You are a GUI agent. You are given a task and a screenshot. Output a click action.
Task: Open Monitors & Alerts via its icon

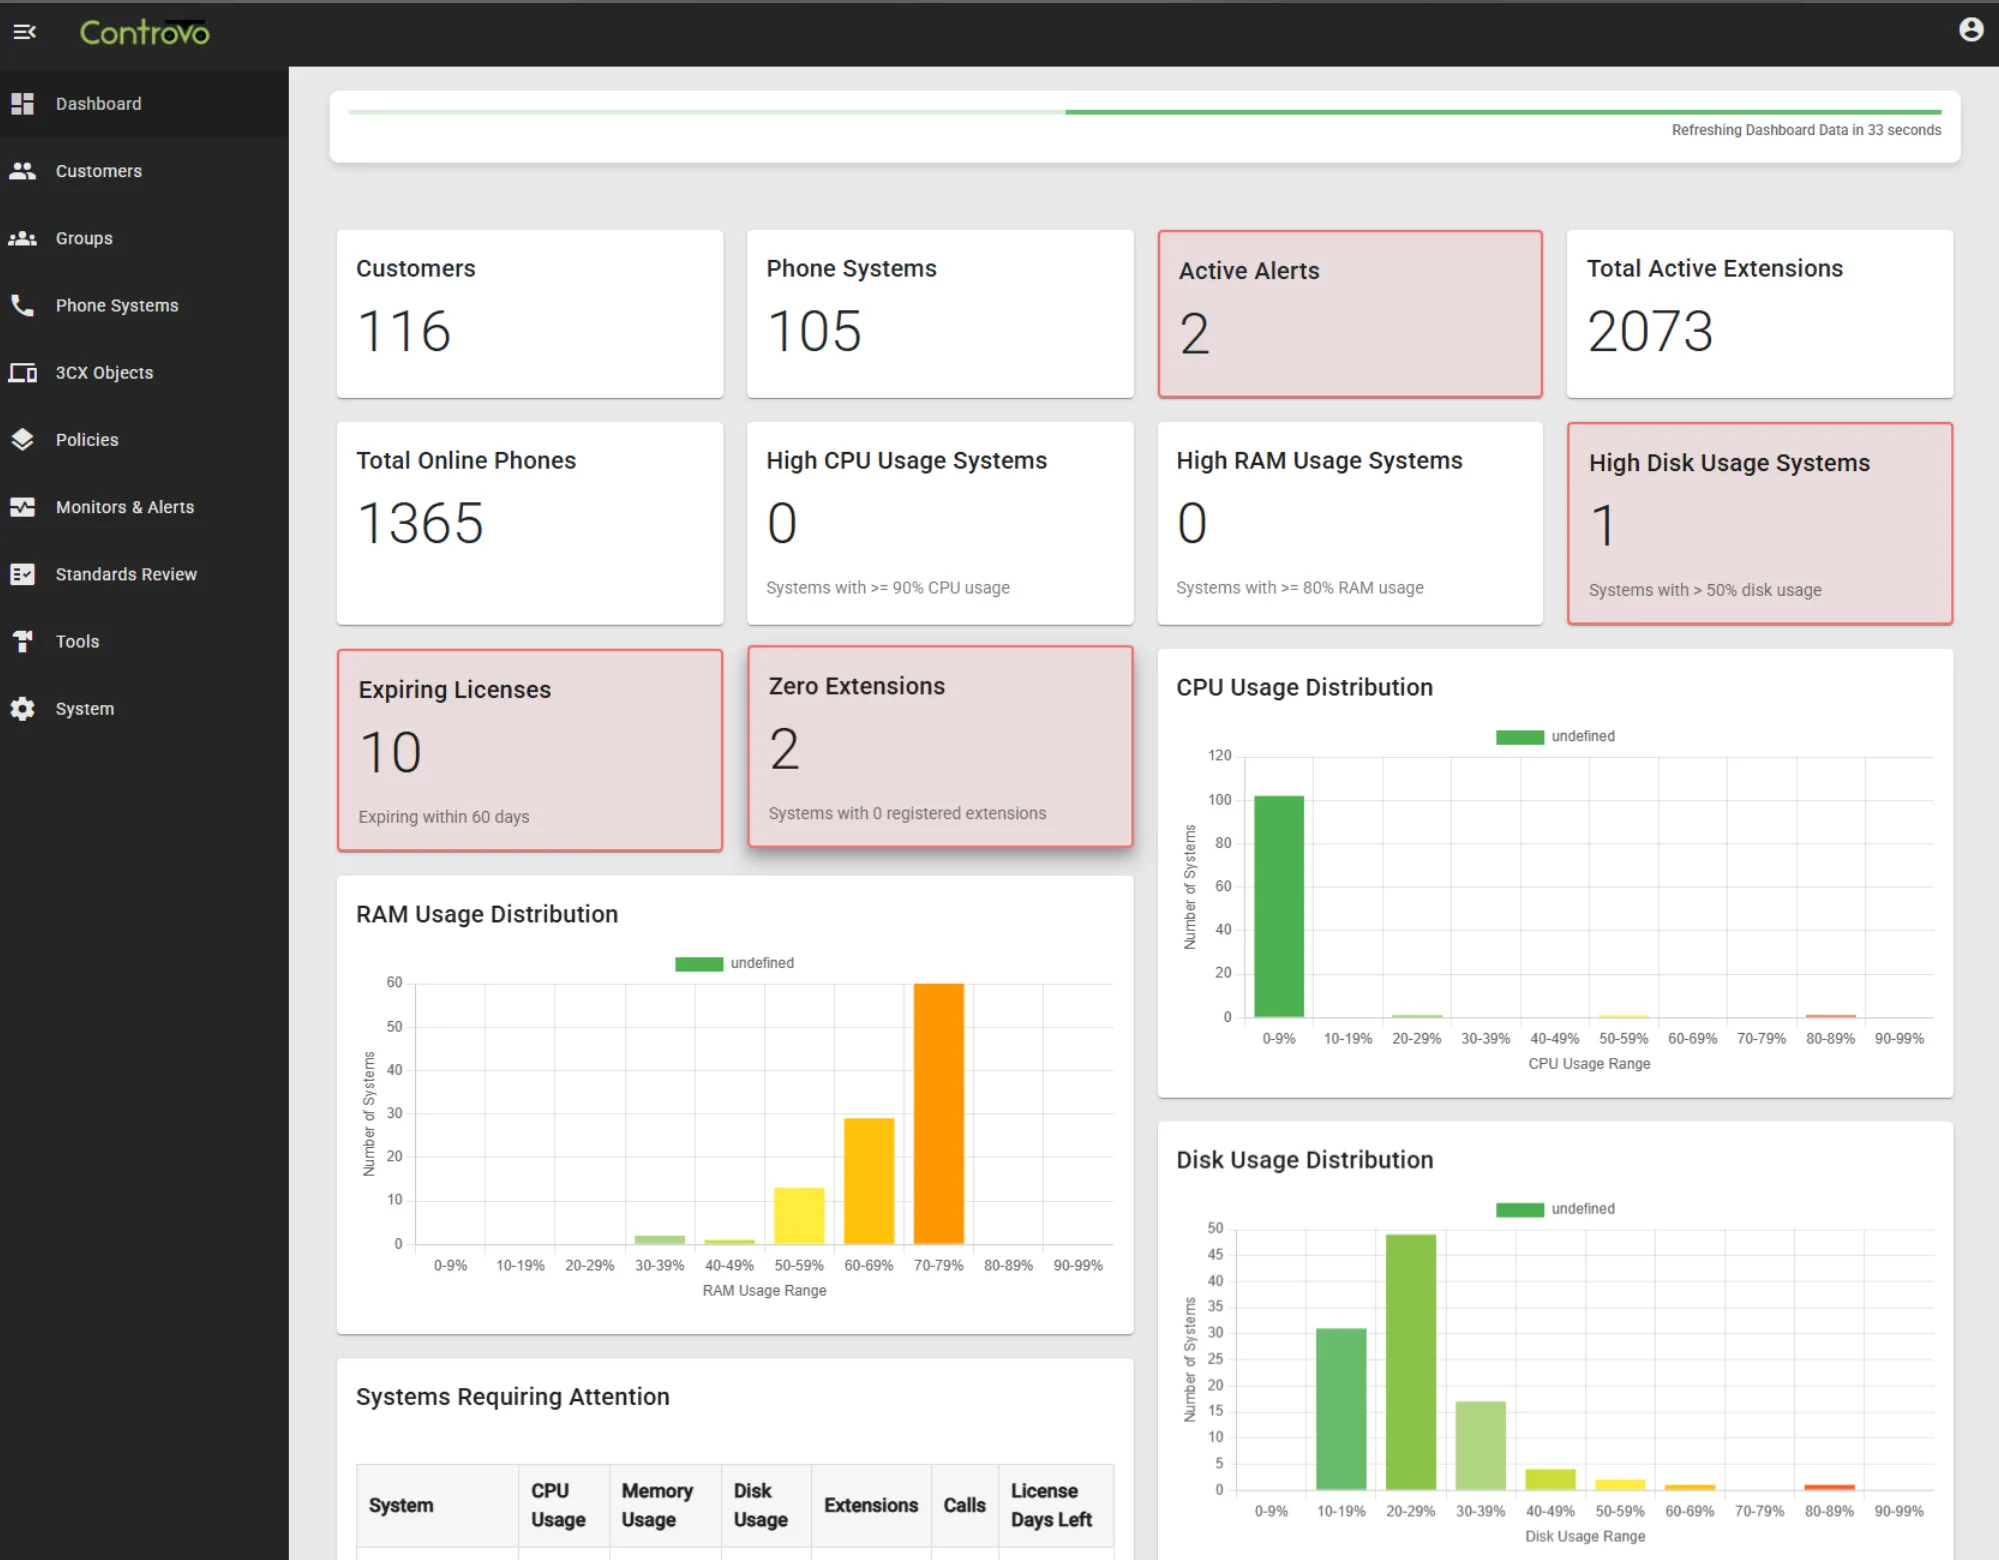tap(23, 507)
